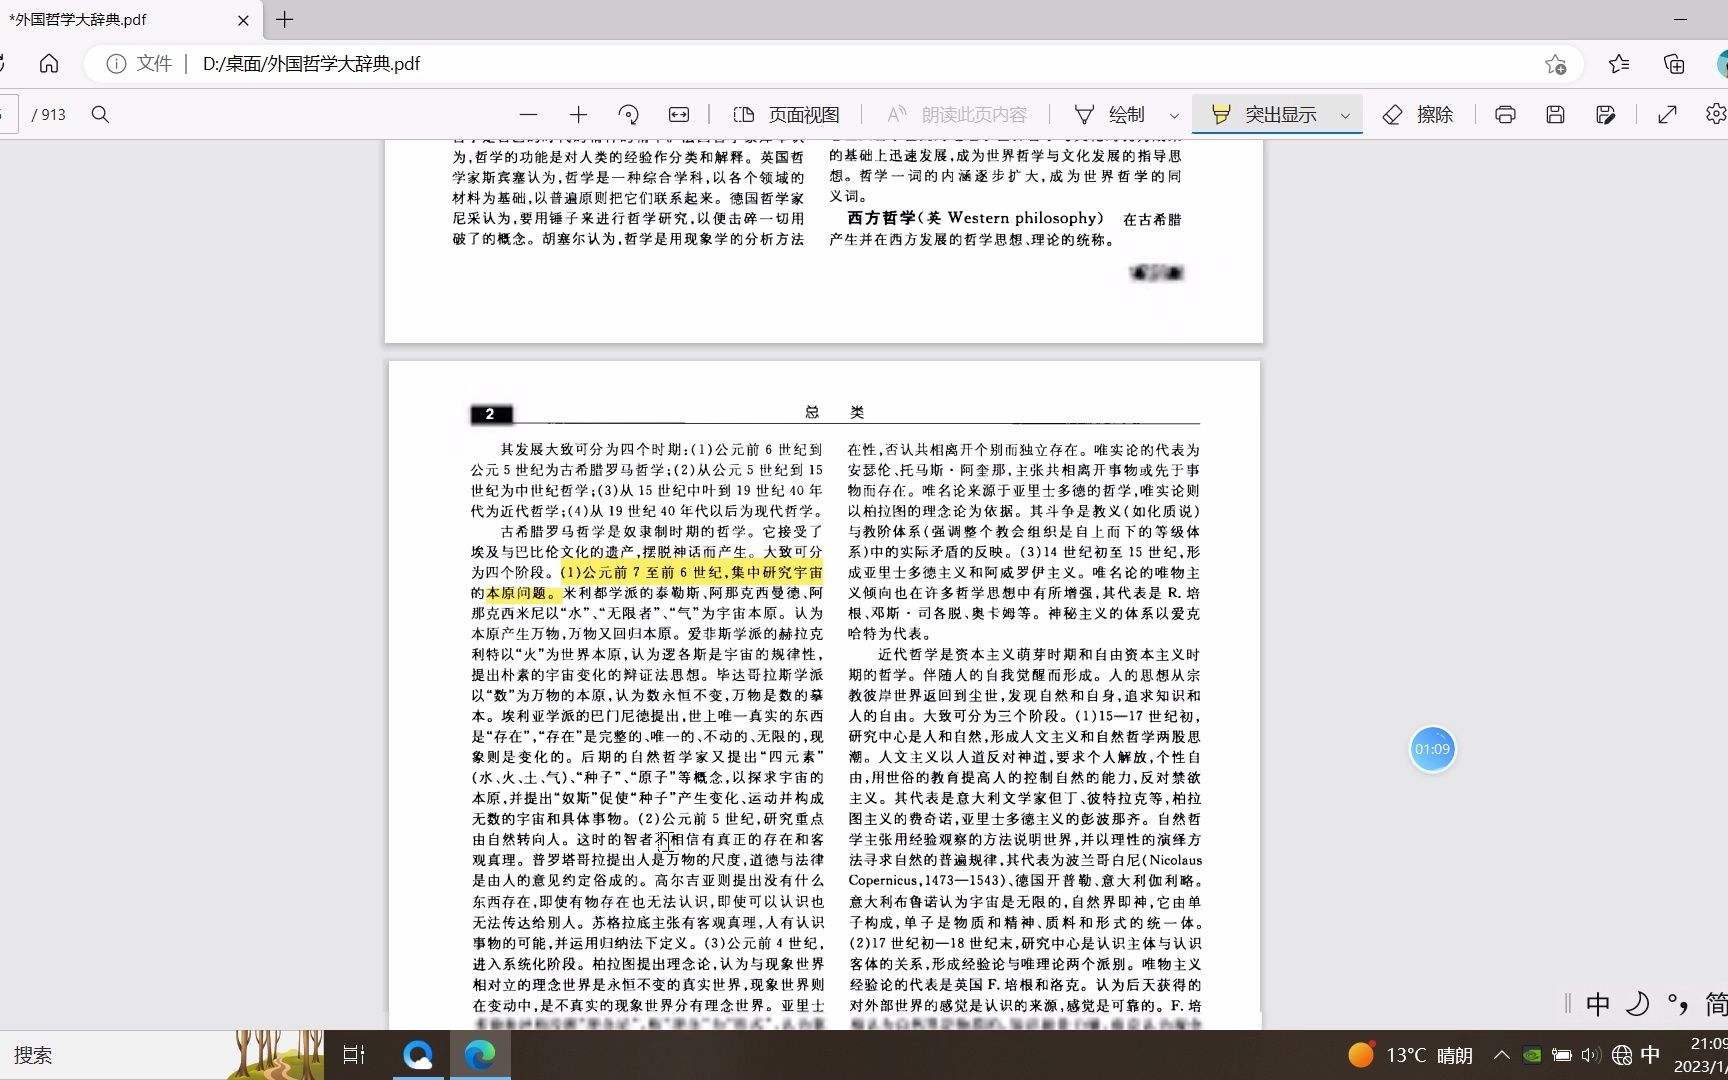The height and width of the screenshot is (1080, 1728).
Task: Toggle punctuation mode on IME bar
Action: tap(1678, 1004)
